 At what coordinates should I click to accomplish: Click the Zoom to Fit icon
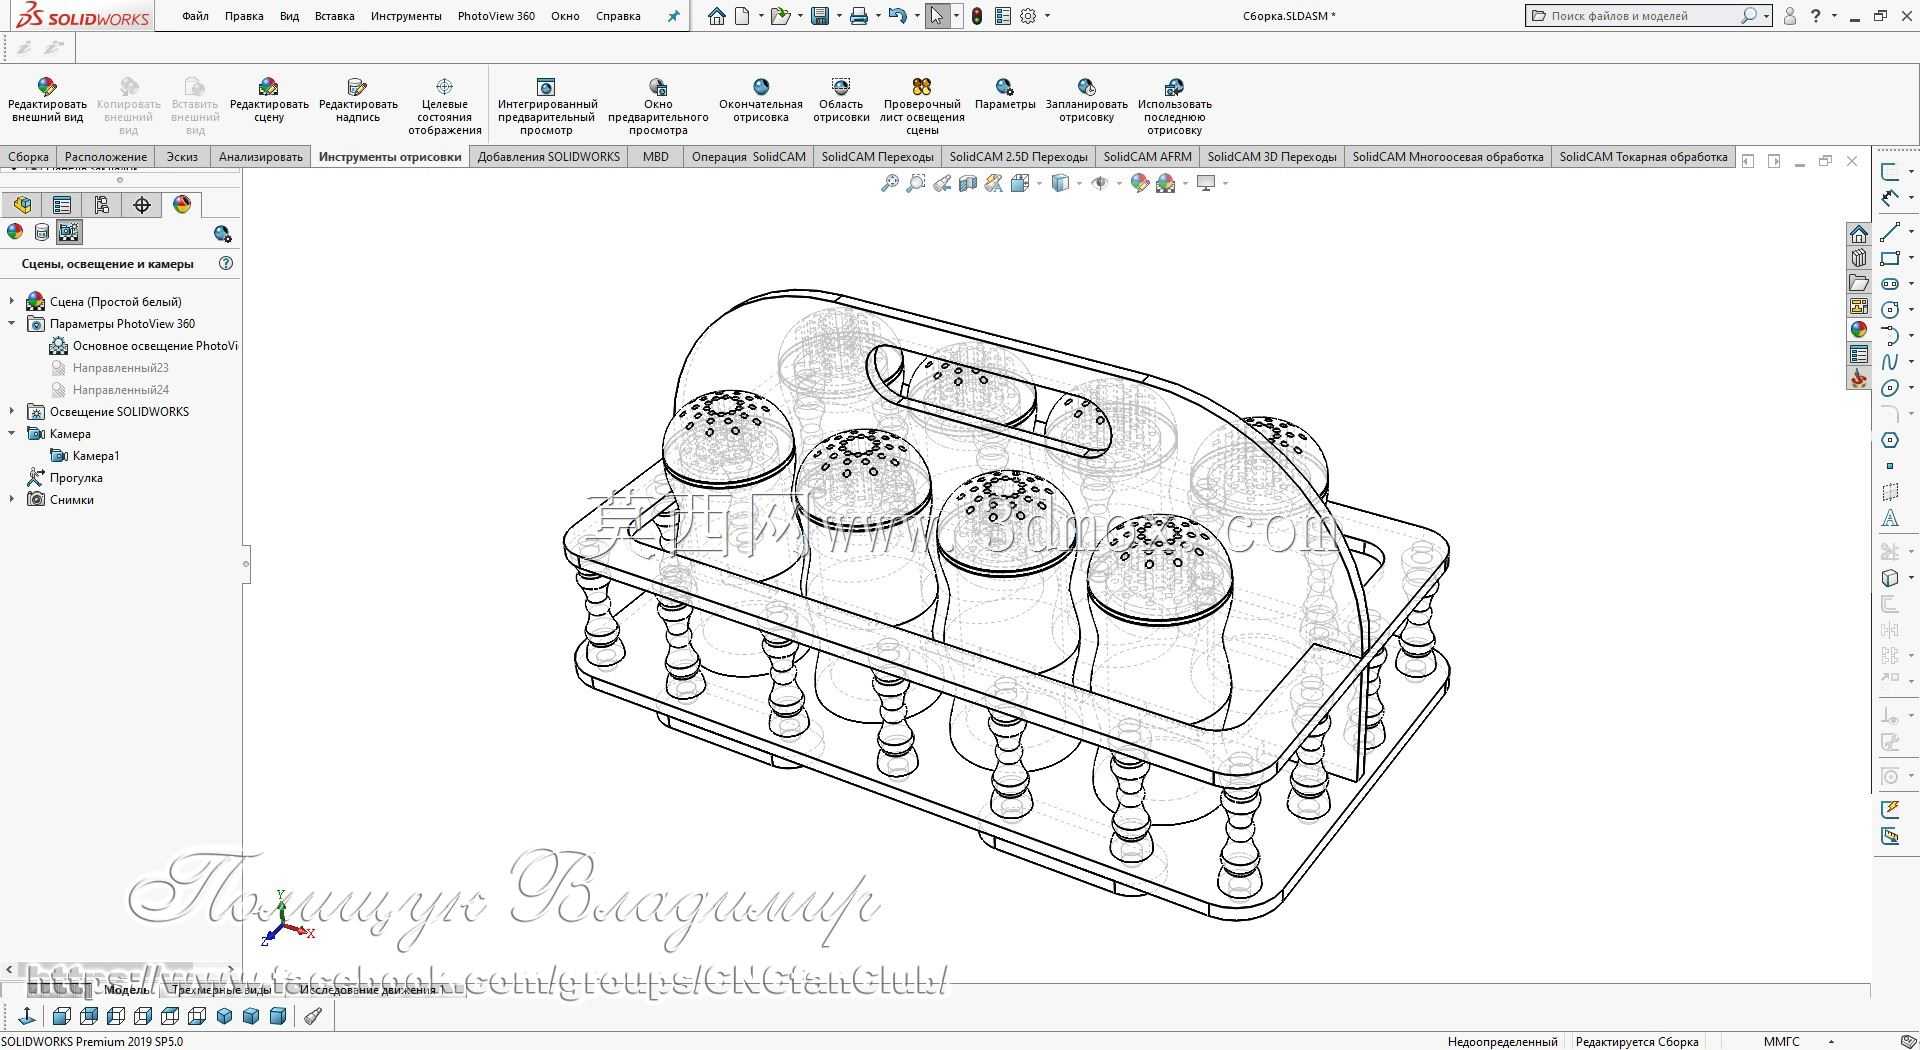pyautogui.click(x=889, y=183)
